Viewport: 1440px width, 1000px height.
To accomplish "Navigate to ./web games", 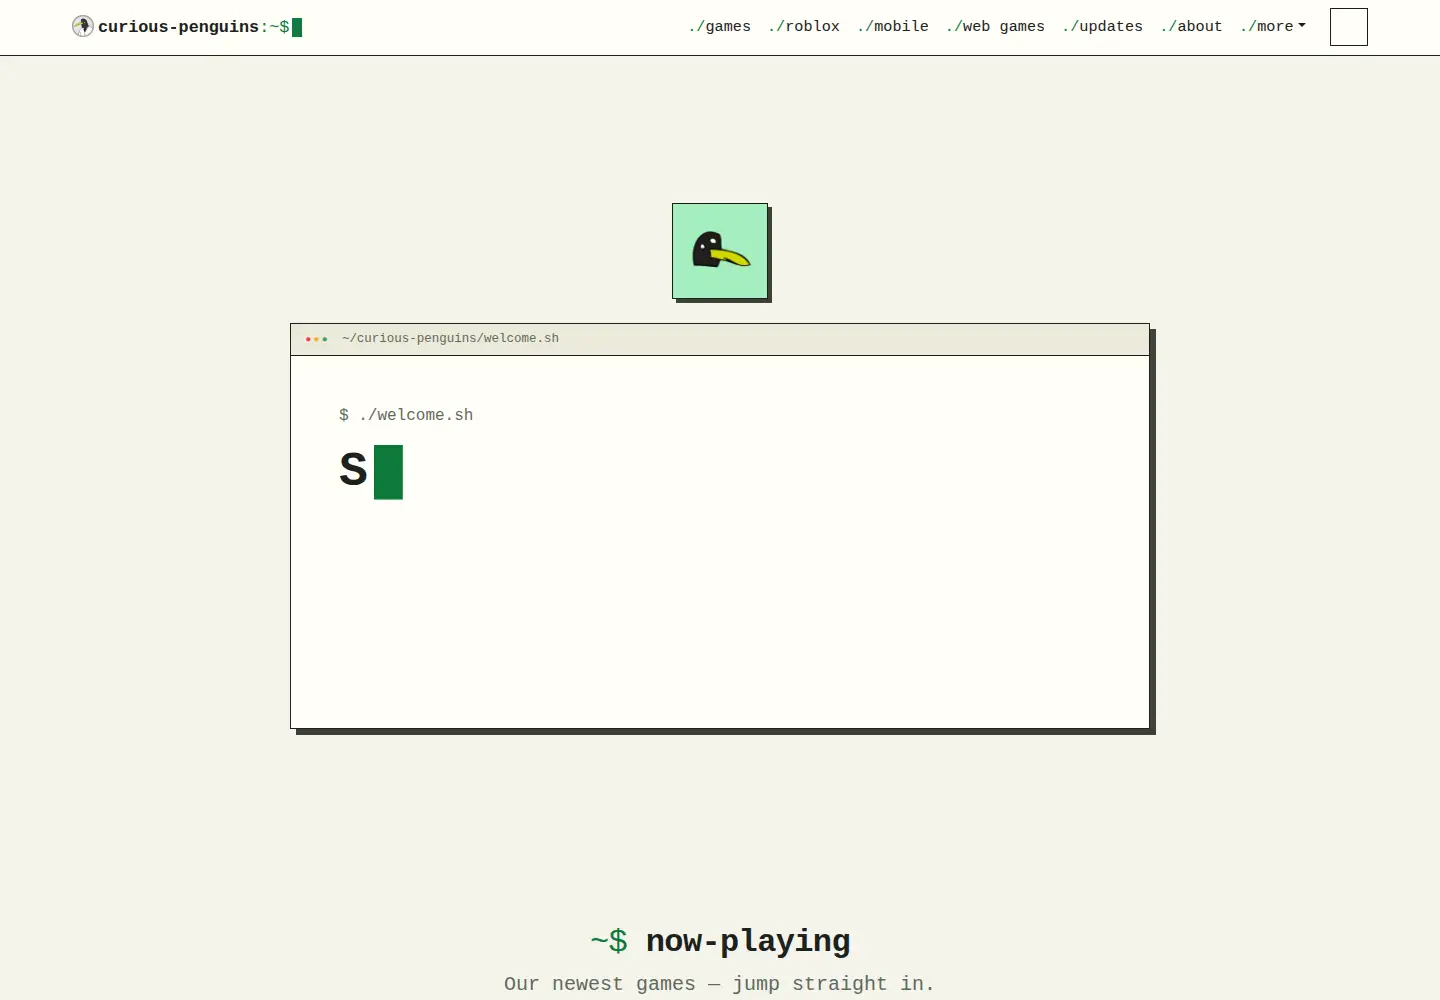I will pos(995,27).
